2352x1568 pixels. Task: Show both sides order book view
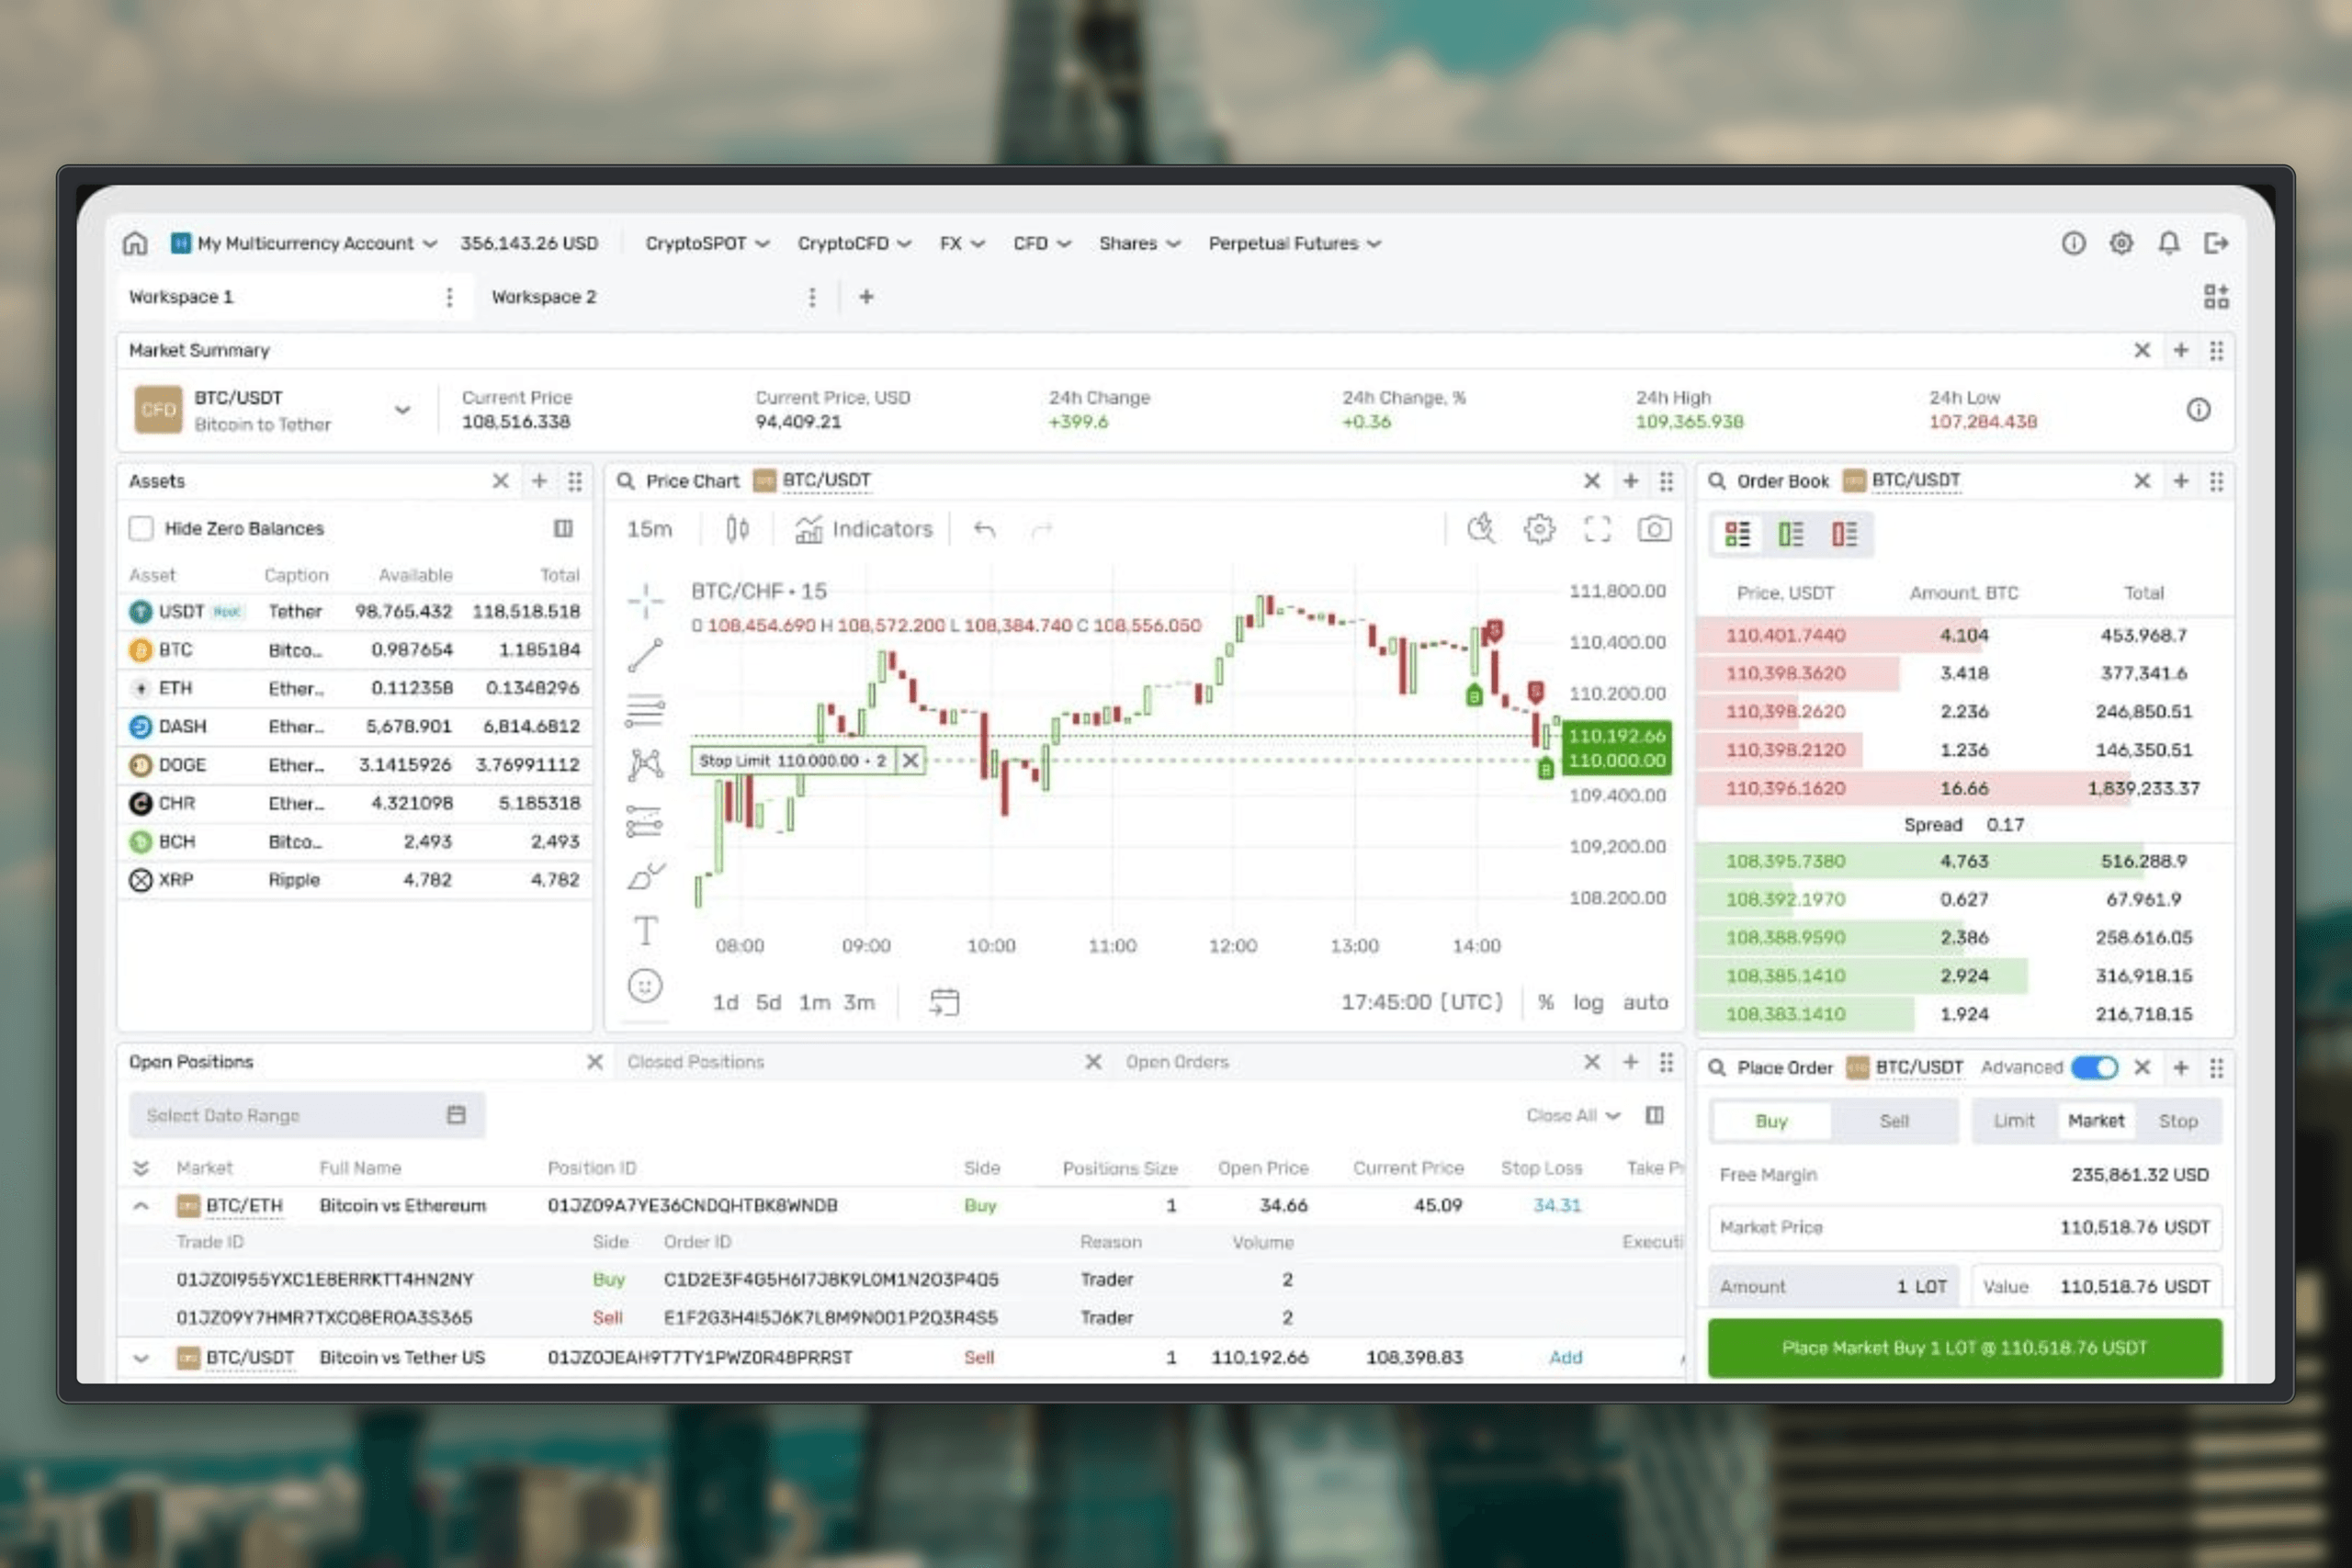[x=1737, y=534]
